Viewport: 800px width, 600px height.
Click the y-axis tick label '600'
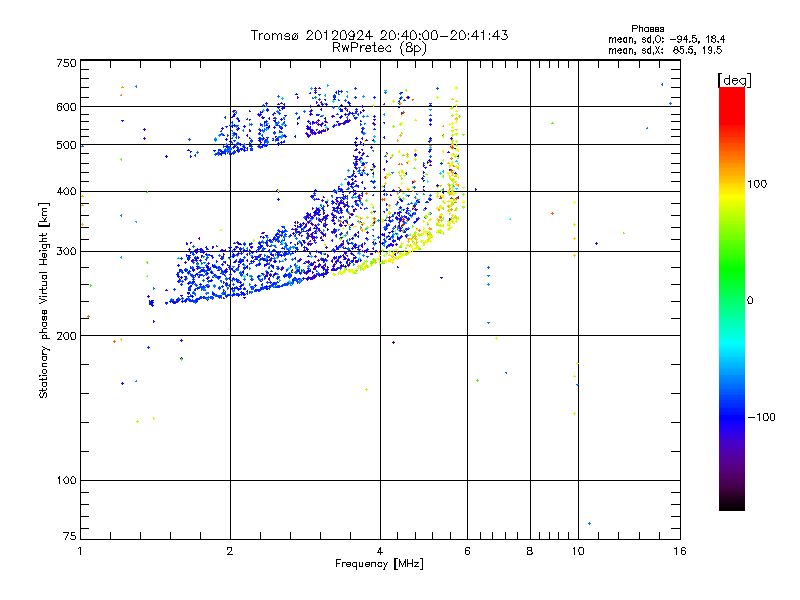[x=66, y=107]
